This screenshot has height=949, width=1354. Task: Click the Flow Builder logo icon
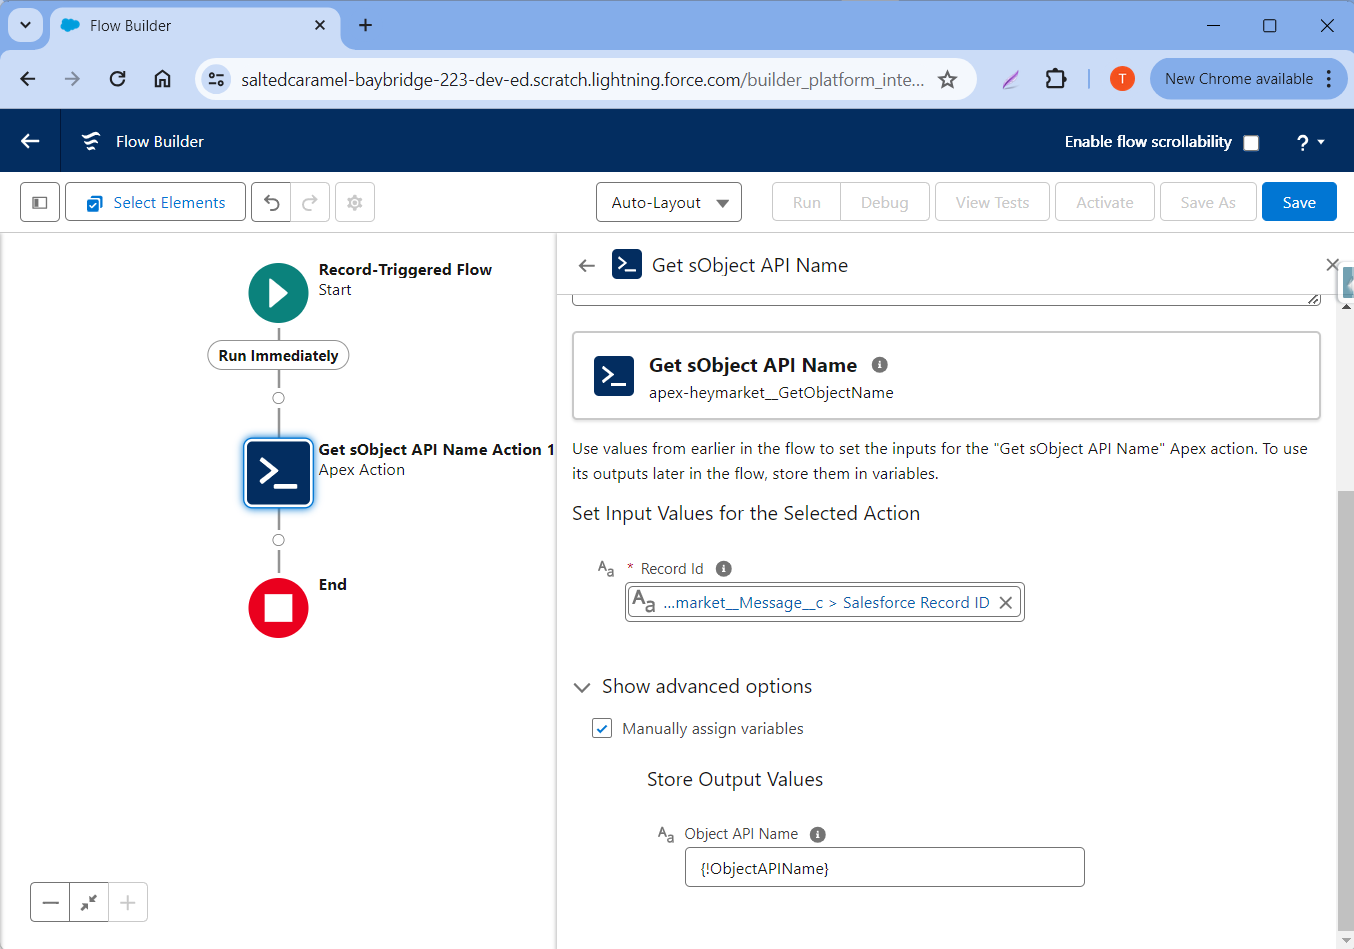click(x=91, y=141)
